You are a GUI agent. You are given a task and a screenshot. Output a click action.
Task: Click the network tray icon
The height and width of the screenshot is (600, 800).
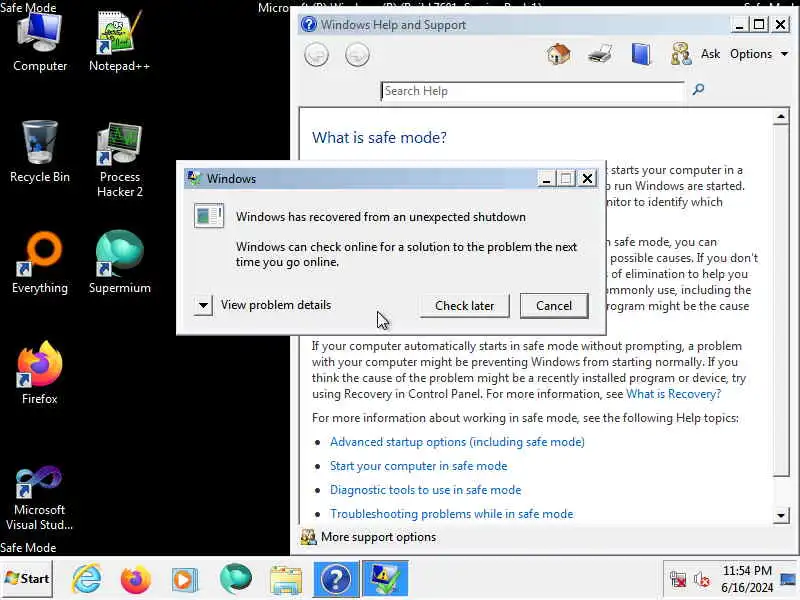pyautogui.click(x=678, y=580)
